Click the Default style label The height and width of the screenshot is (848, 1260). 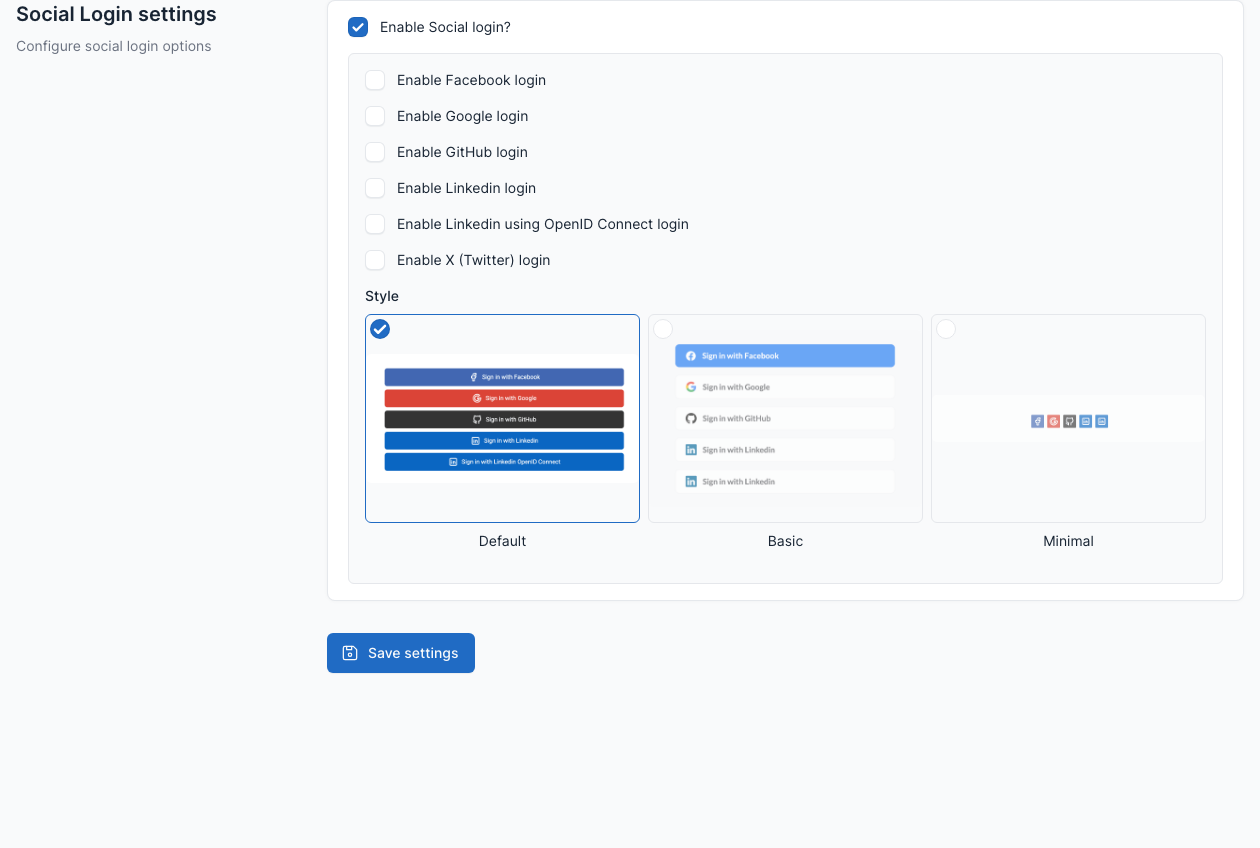click(x=502, y=541)
